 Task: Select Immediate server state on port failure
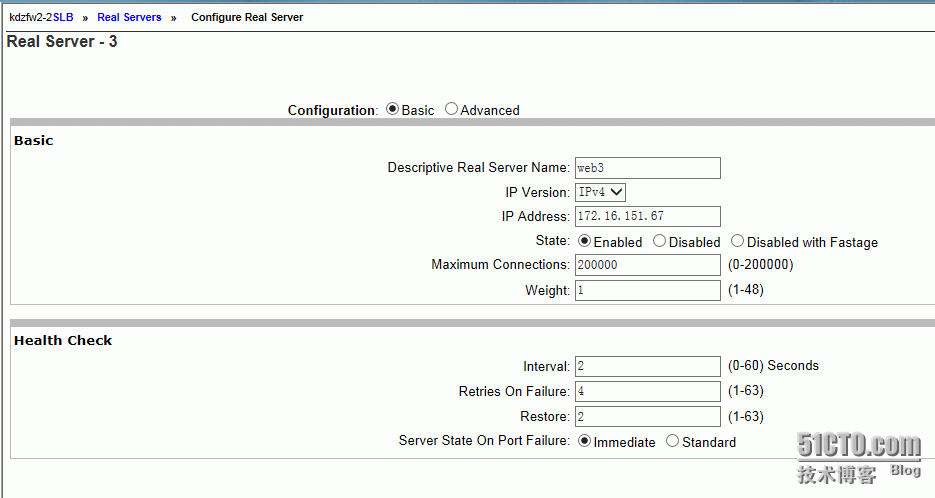[584, 441]
